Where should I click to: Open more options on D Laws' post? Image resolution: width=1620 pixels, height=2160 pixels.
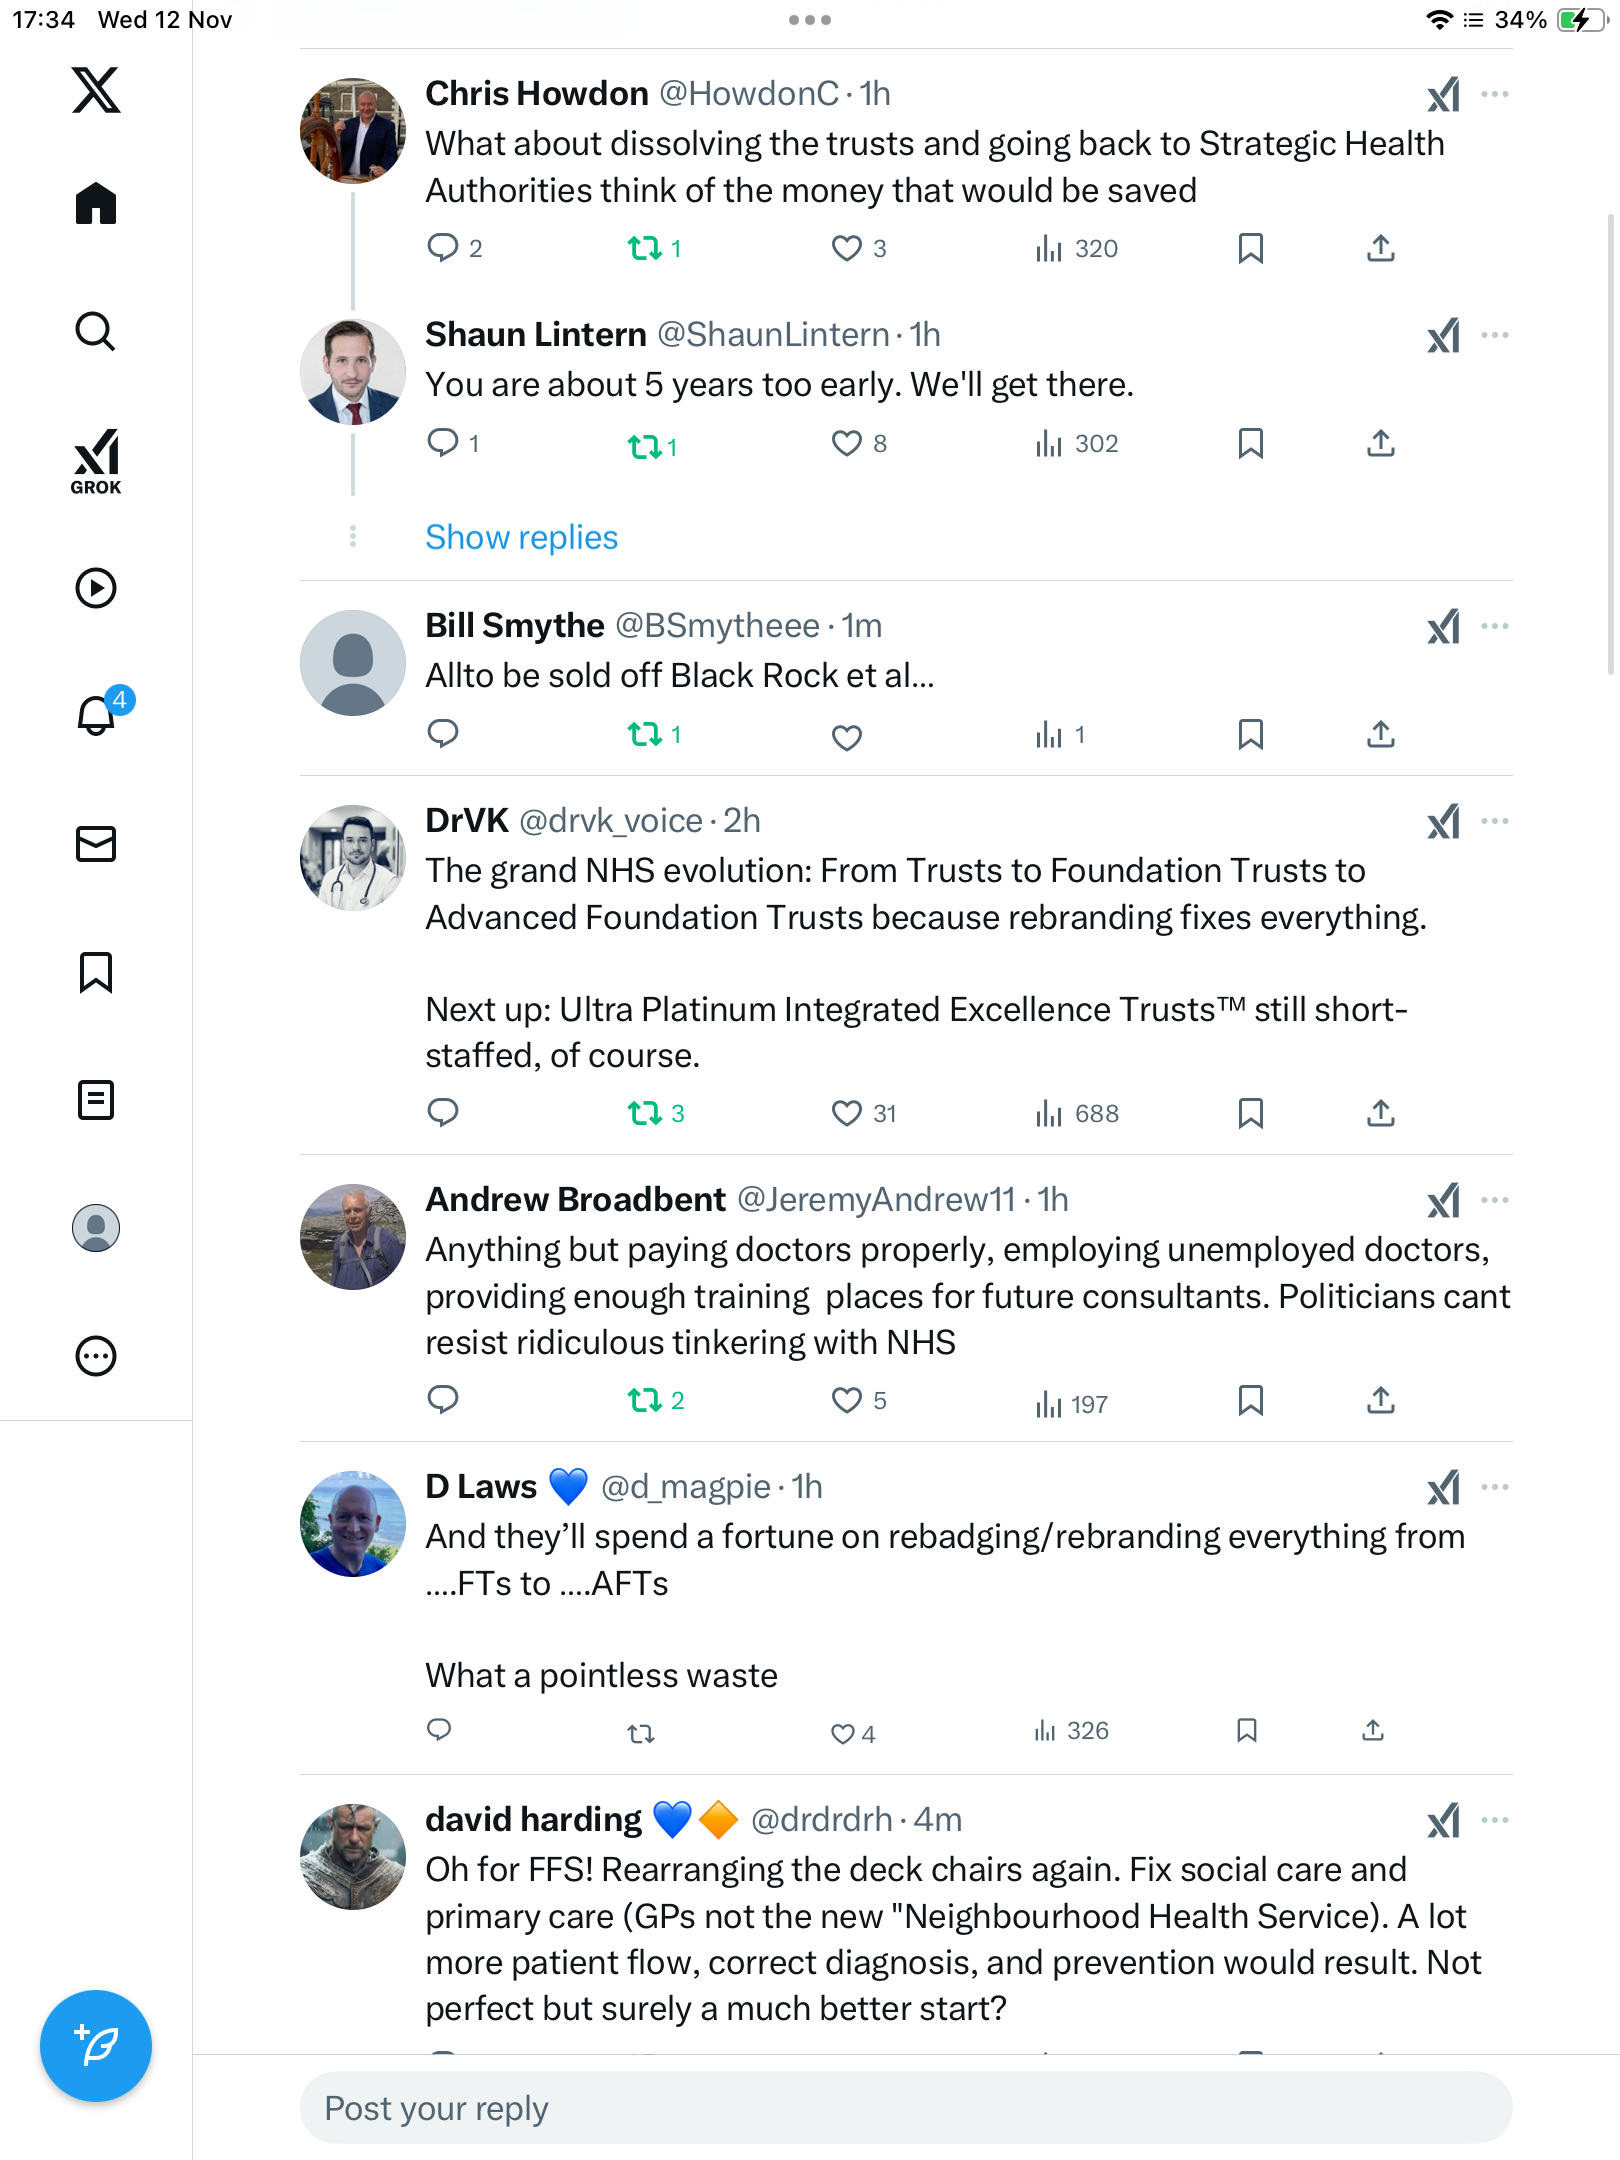[1495, 1488]
